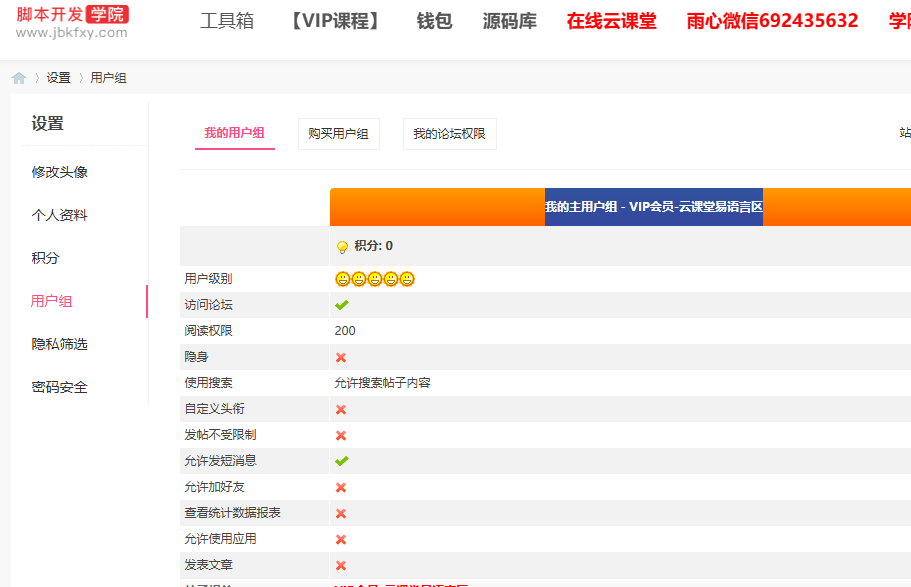Screen dimensions: 911x587
Task: Click the 访问论坛 row label
Action: point(209,305)
